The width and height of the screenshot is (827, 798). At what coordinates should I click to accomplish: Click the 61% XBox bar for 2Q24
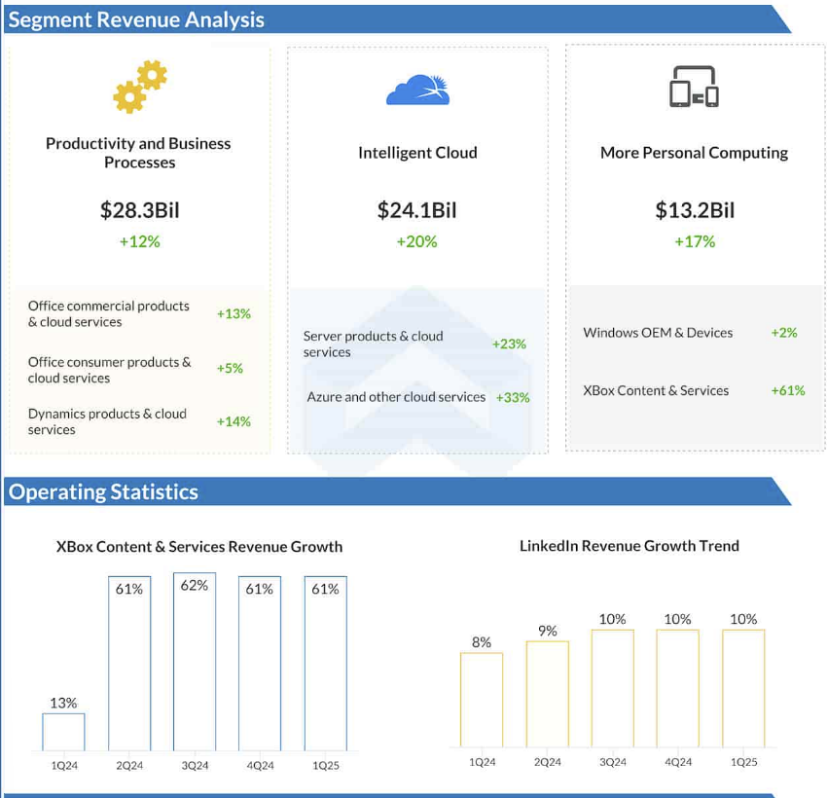coord(129,664)
